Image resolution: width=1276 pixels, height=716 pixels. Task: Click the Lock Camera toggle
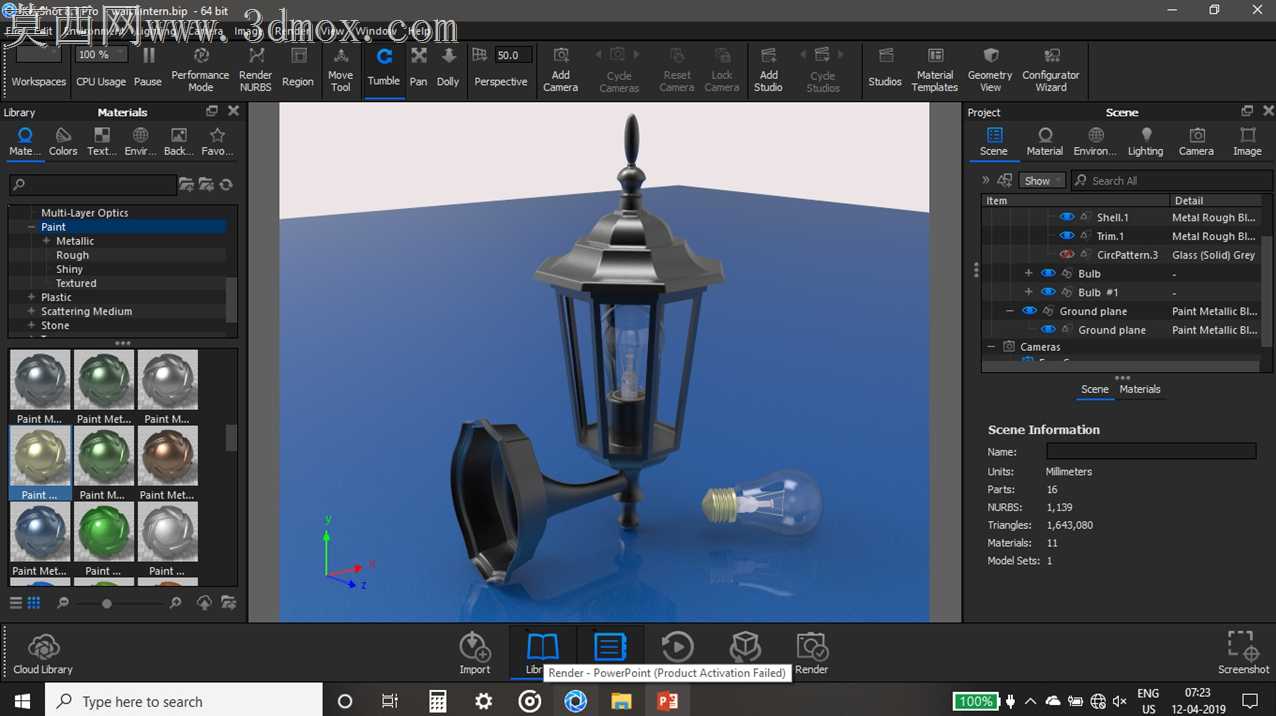pyautogui.click(x=722, y=68)
